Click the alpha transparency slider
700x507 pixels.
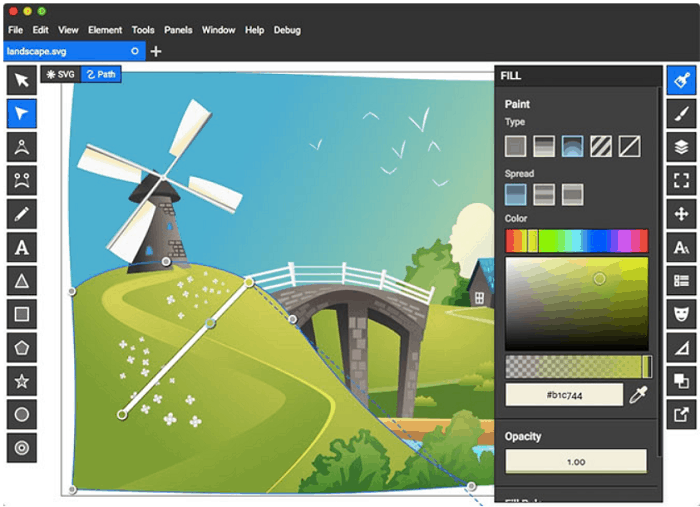576,367
